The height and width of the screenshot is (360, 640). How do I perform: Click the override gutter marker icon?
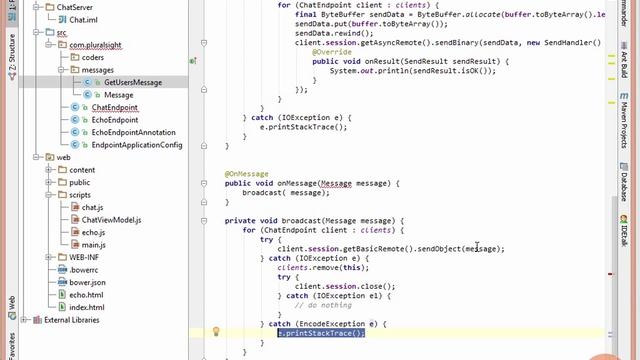[x=193, y=61]
